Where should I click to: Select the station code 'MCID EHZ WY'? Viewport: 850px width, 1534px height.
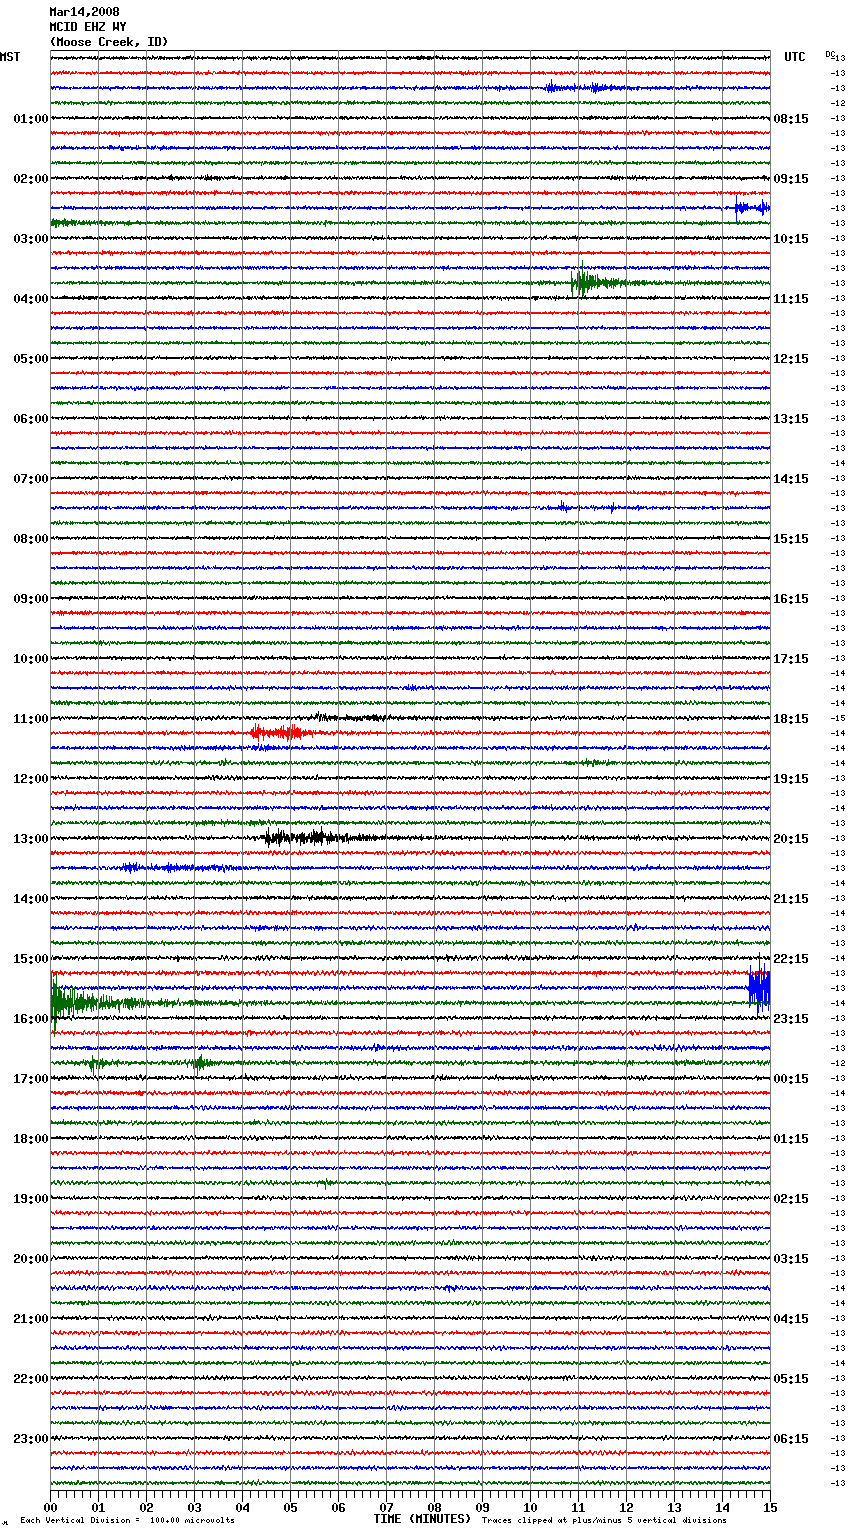(88, 27)
